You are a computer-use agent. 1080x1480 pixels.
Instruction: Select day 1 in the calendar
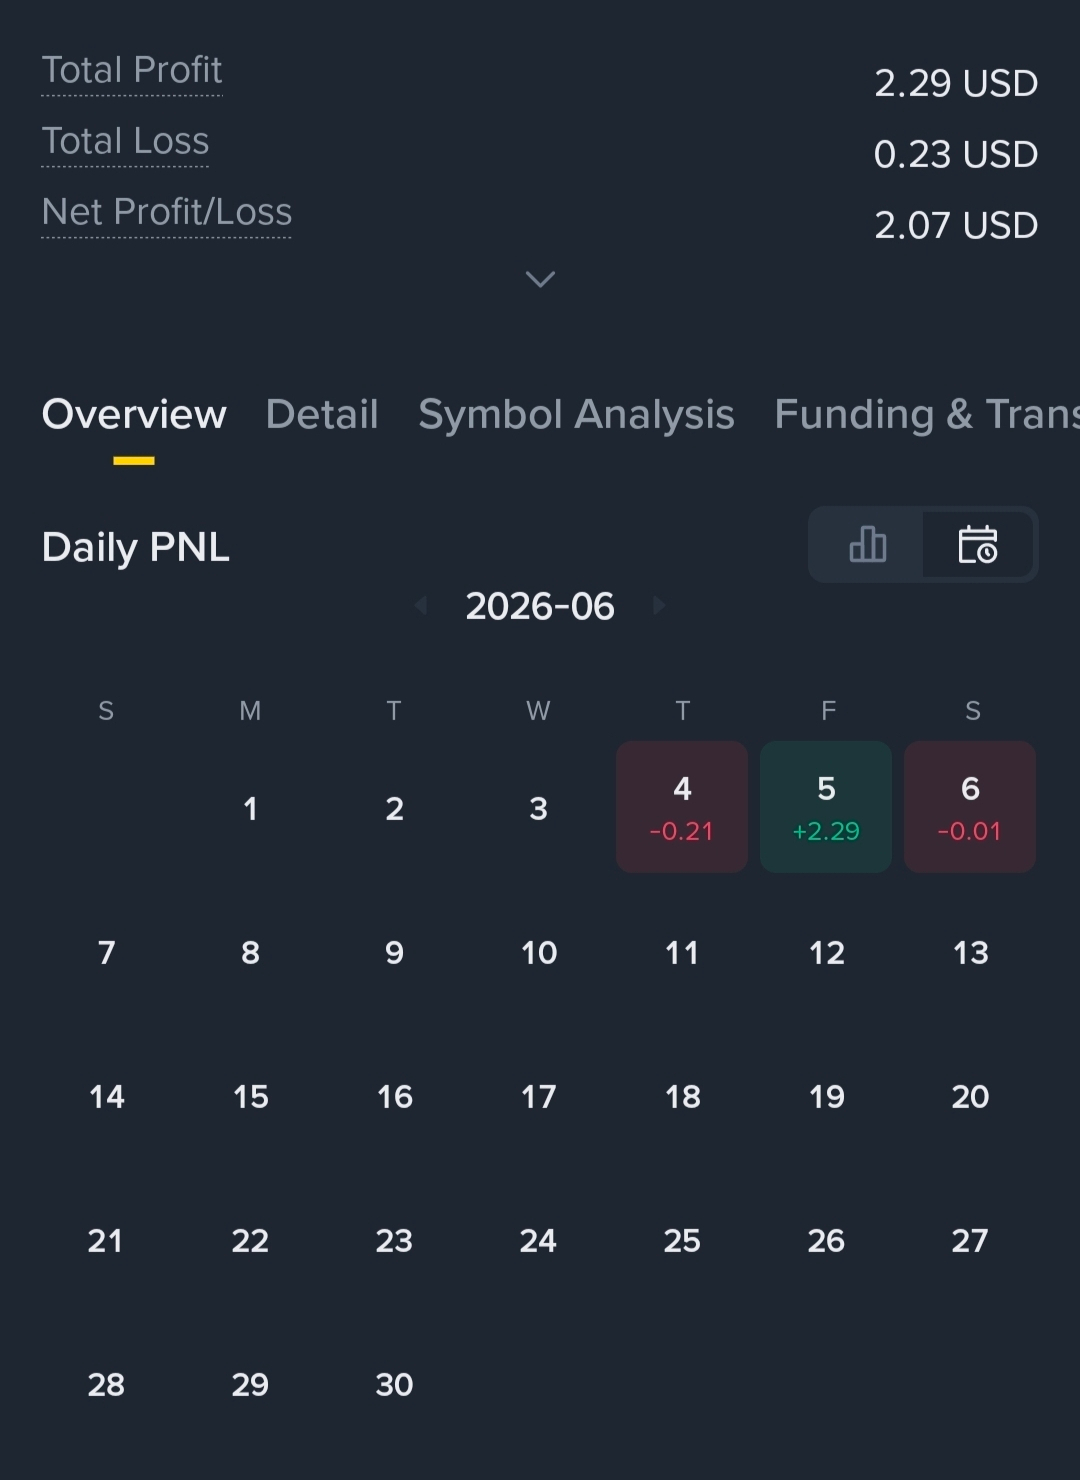[x=250, y=808]
